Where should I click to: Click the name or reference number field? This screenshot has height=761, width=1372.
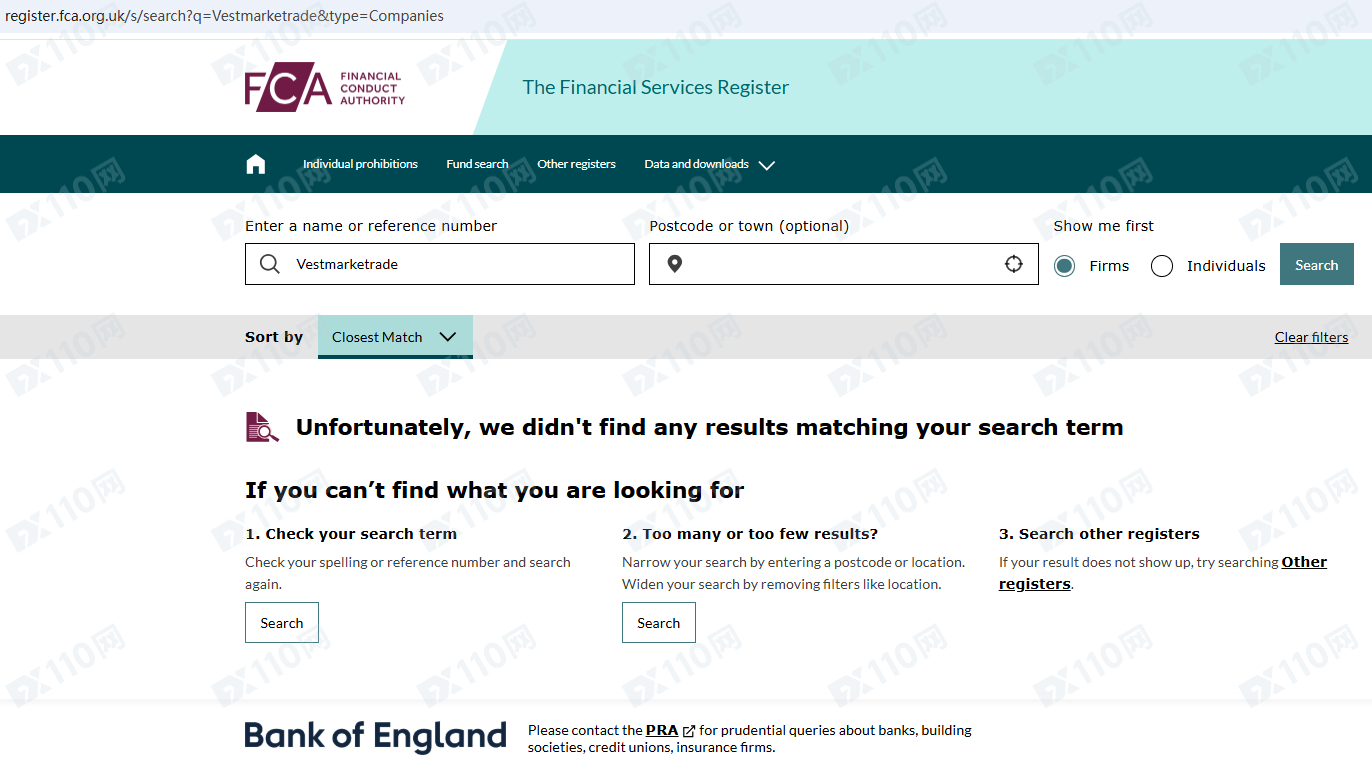(460, 264)
